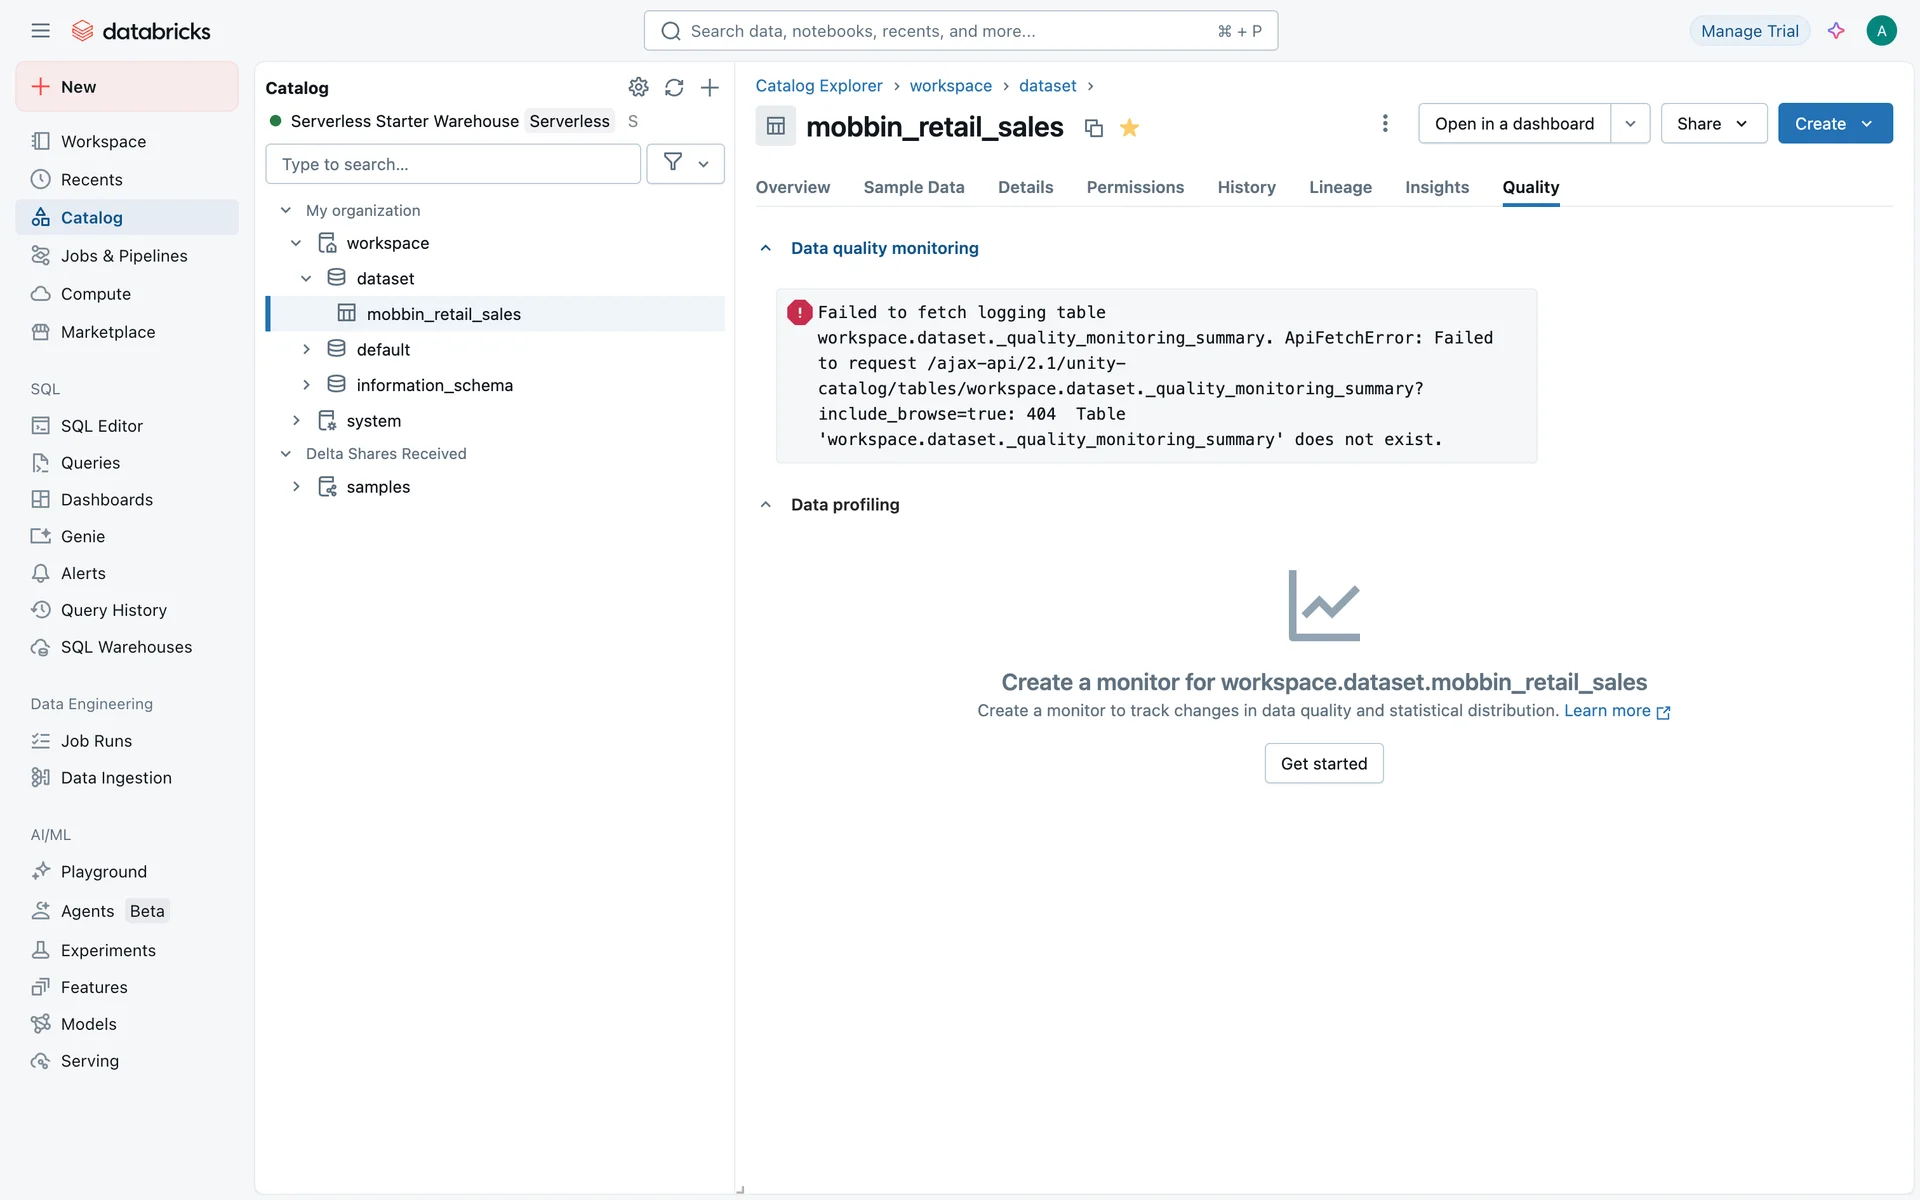Copy table name with copy icon
Viewport: 1920px width, 1200px height.
pyautogui.click(x=1094, y=128)
